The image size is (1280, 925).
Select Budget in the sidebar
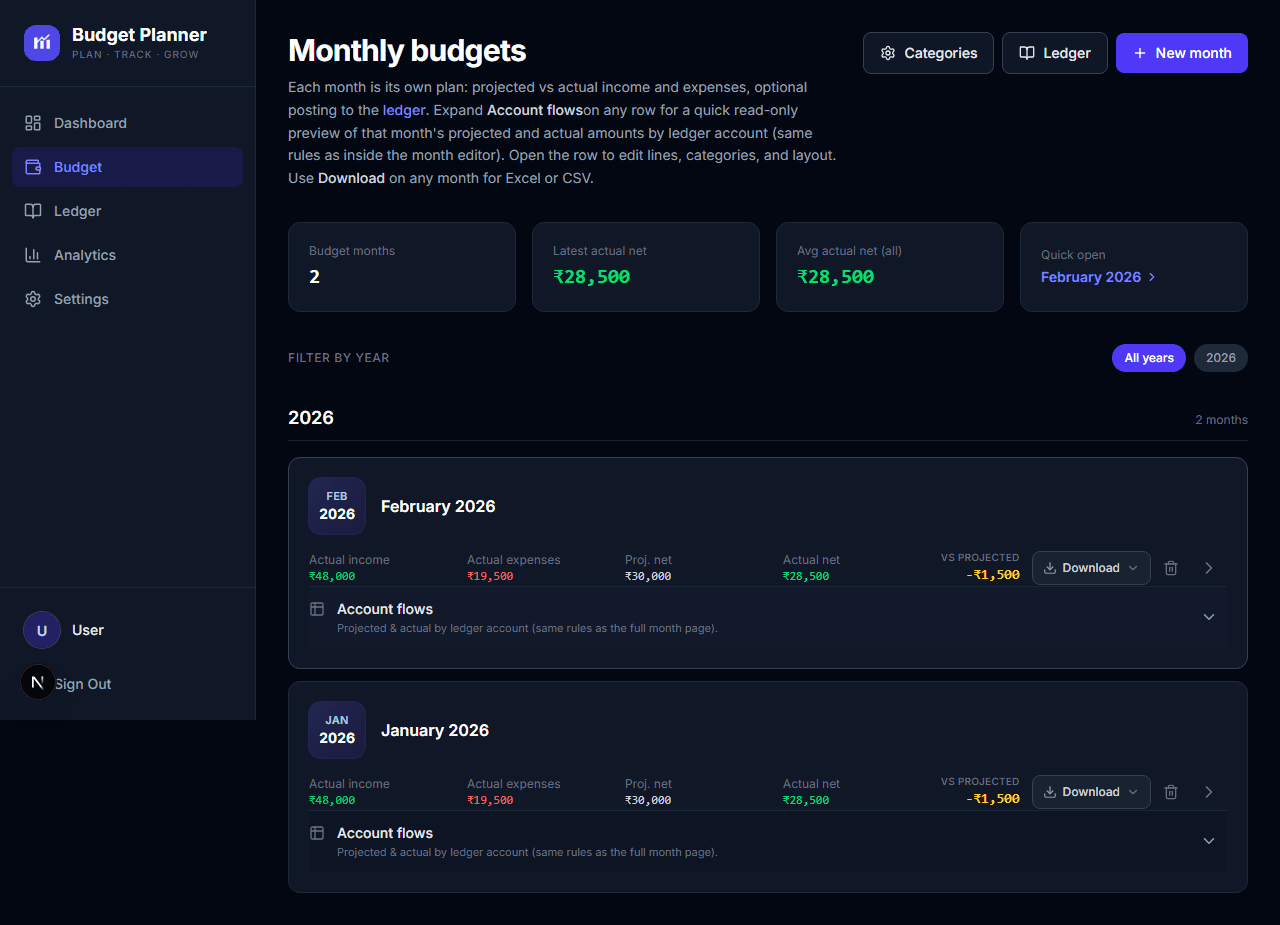127,167
